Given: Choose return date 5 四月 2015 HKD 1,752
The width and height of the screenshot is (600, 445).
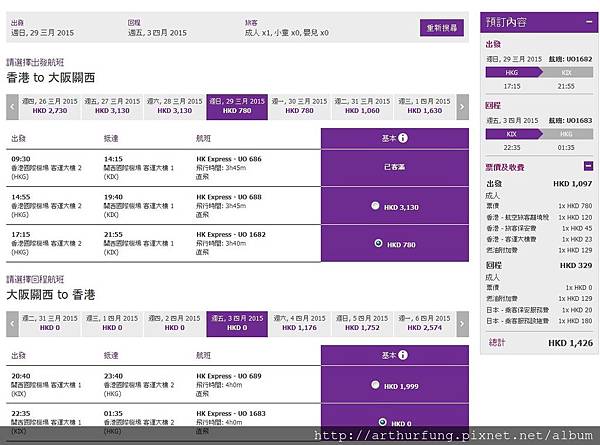Looking at the screenshot, I should click(x=362, y=324).
